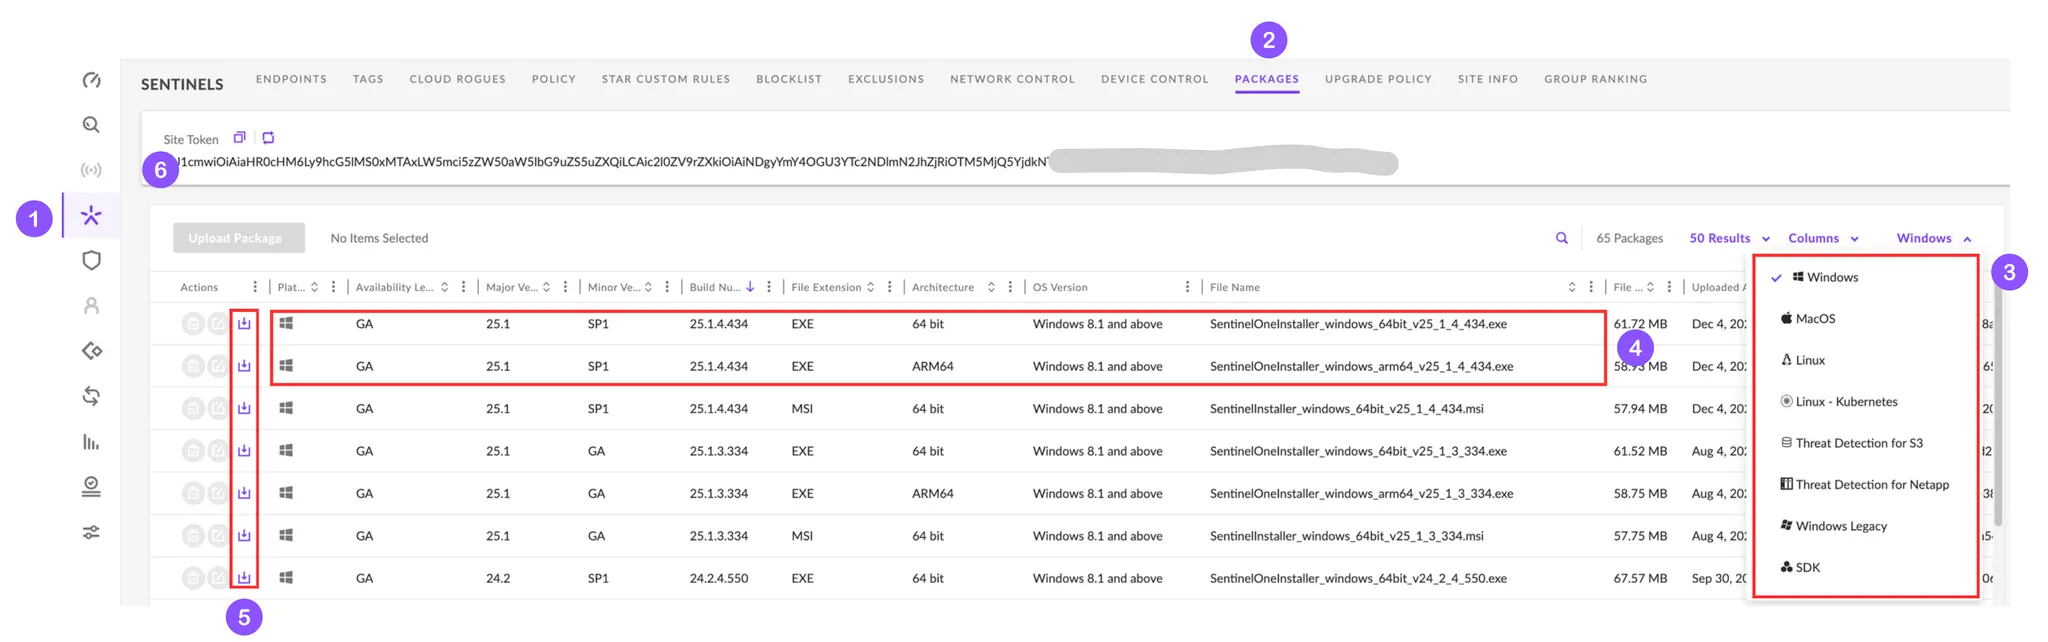The width and height of the screenshot is (2048, 642).
Task: Open the OS Version column kebab menu
Action: coord(1187,287)
